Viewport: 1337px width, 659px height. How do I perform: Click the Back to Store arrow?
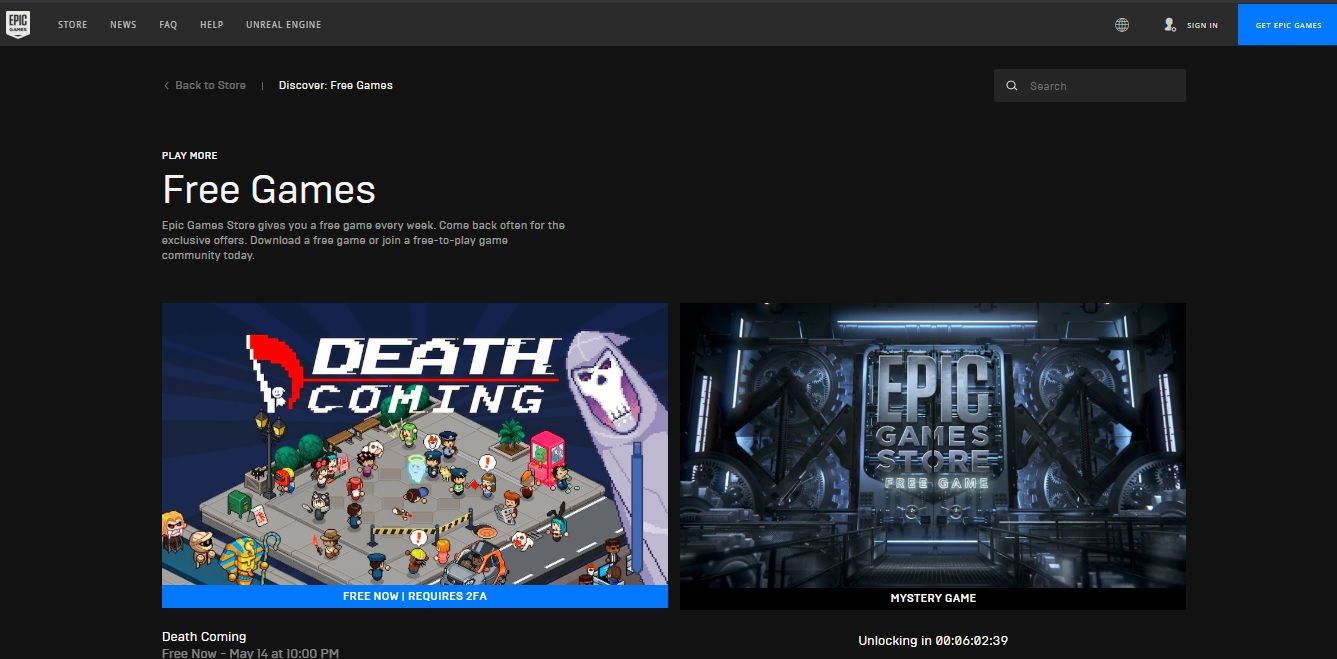pyautogui.click(x=166, y=86)
